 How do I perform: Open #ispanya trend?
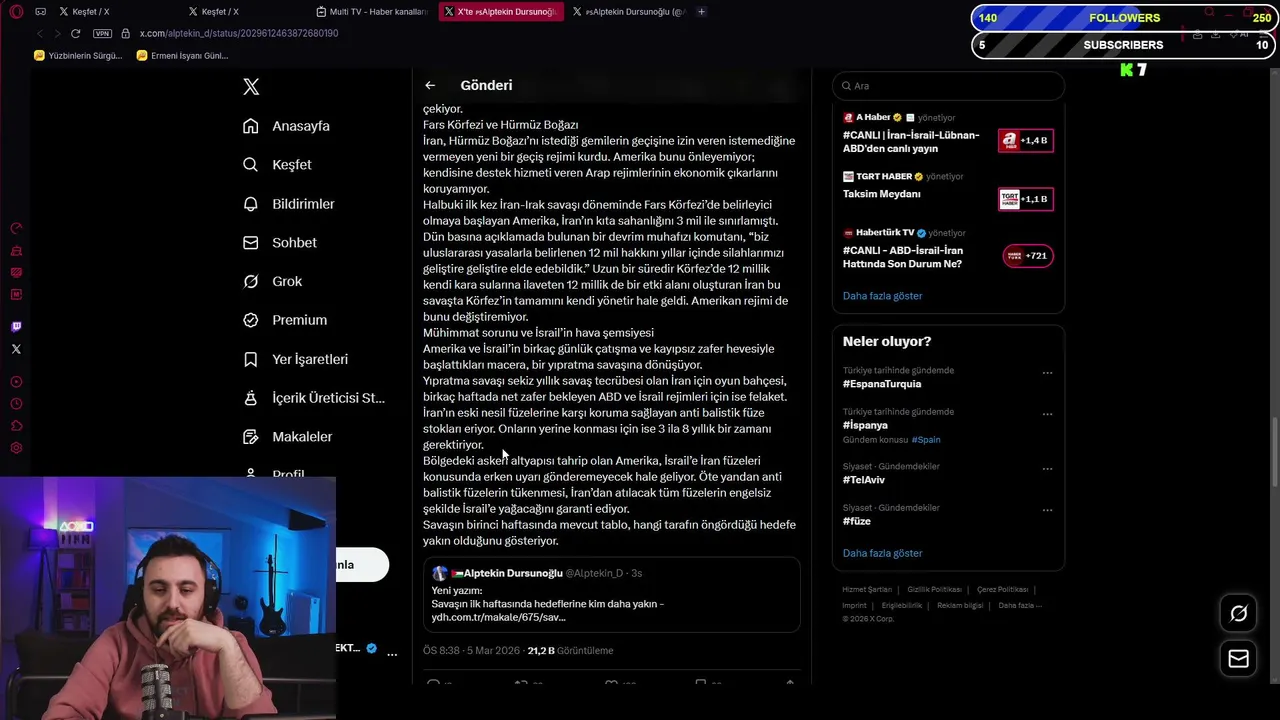coord(865,425)
